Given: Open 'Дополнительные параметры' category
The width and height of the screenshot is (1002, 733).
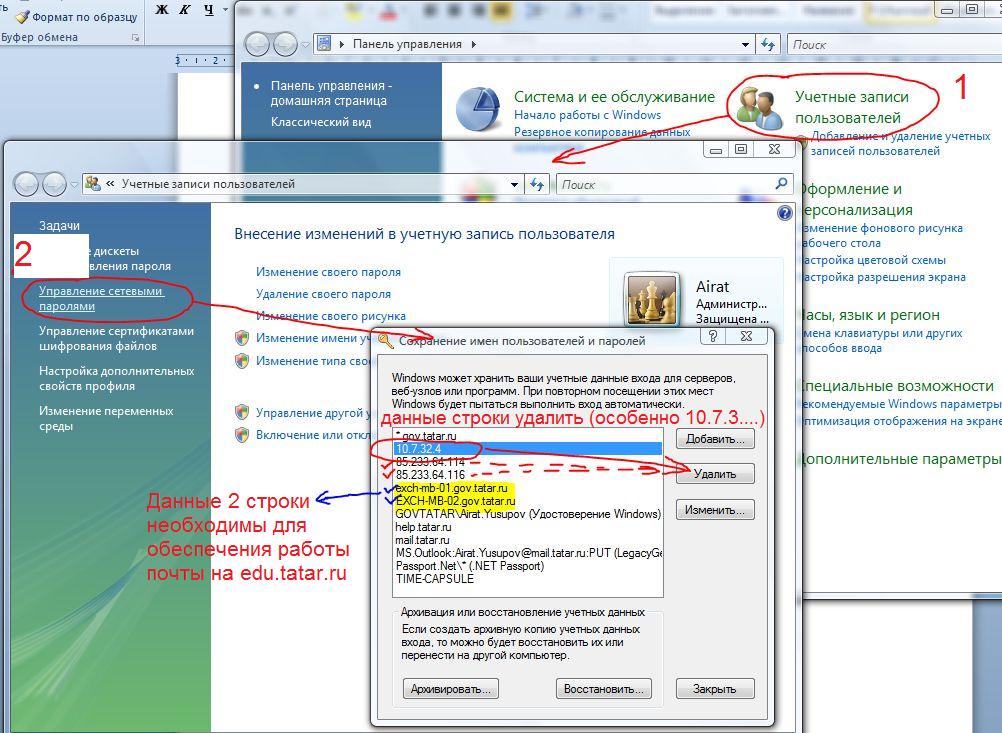Looking at the screenshot, I should point(900,458).
